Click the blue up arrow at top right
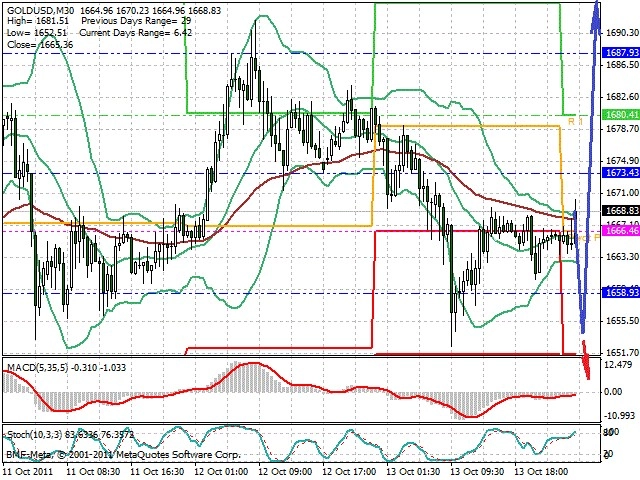The width and height of the screenshot is (640, 480). click(x=596, y=18)
